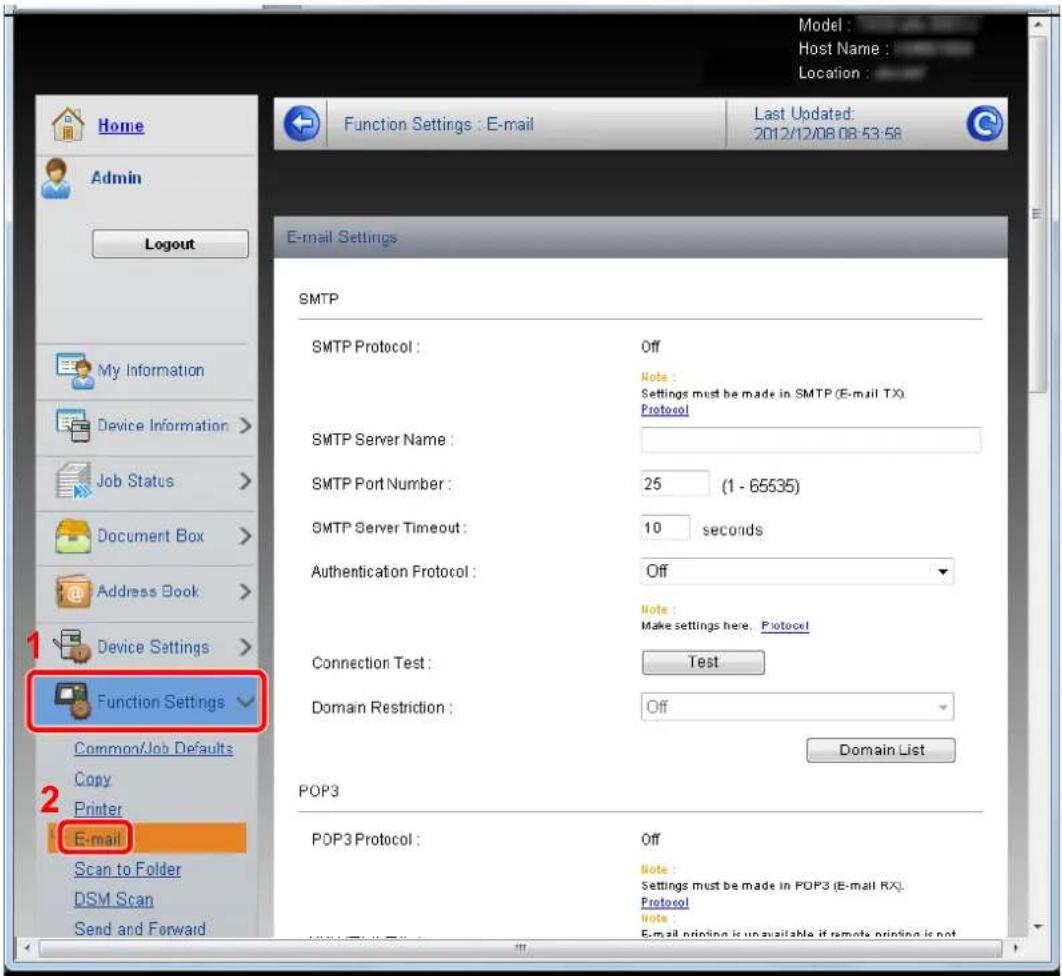Open the Scan to Folder link
Viewport: 1062px width, 976px height.
click(x=127, y=870)
